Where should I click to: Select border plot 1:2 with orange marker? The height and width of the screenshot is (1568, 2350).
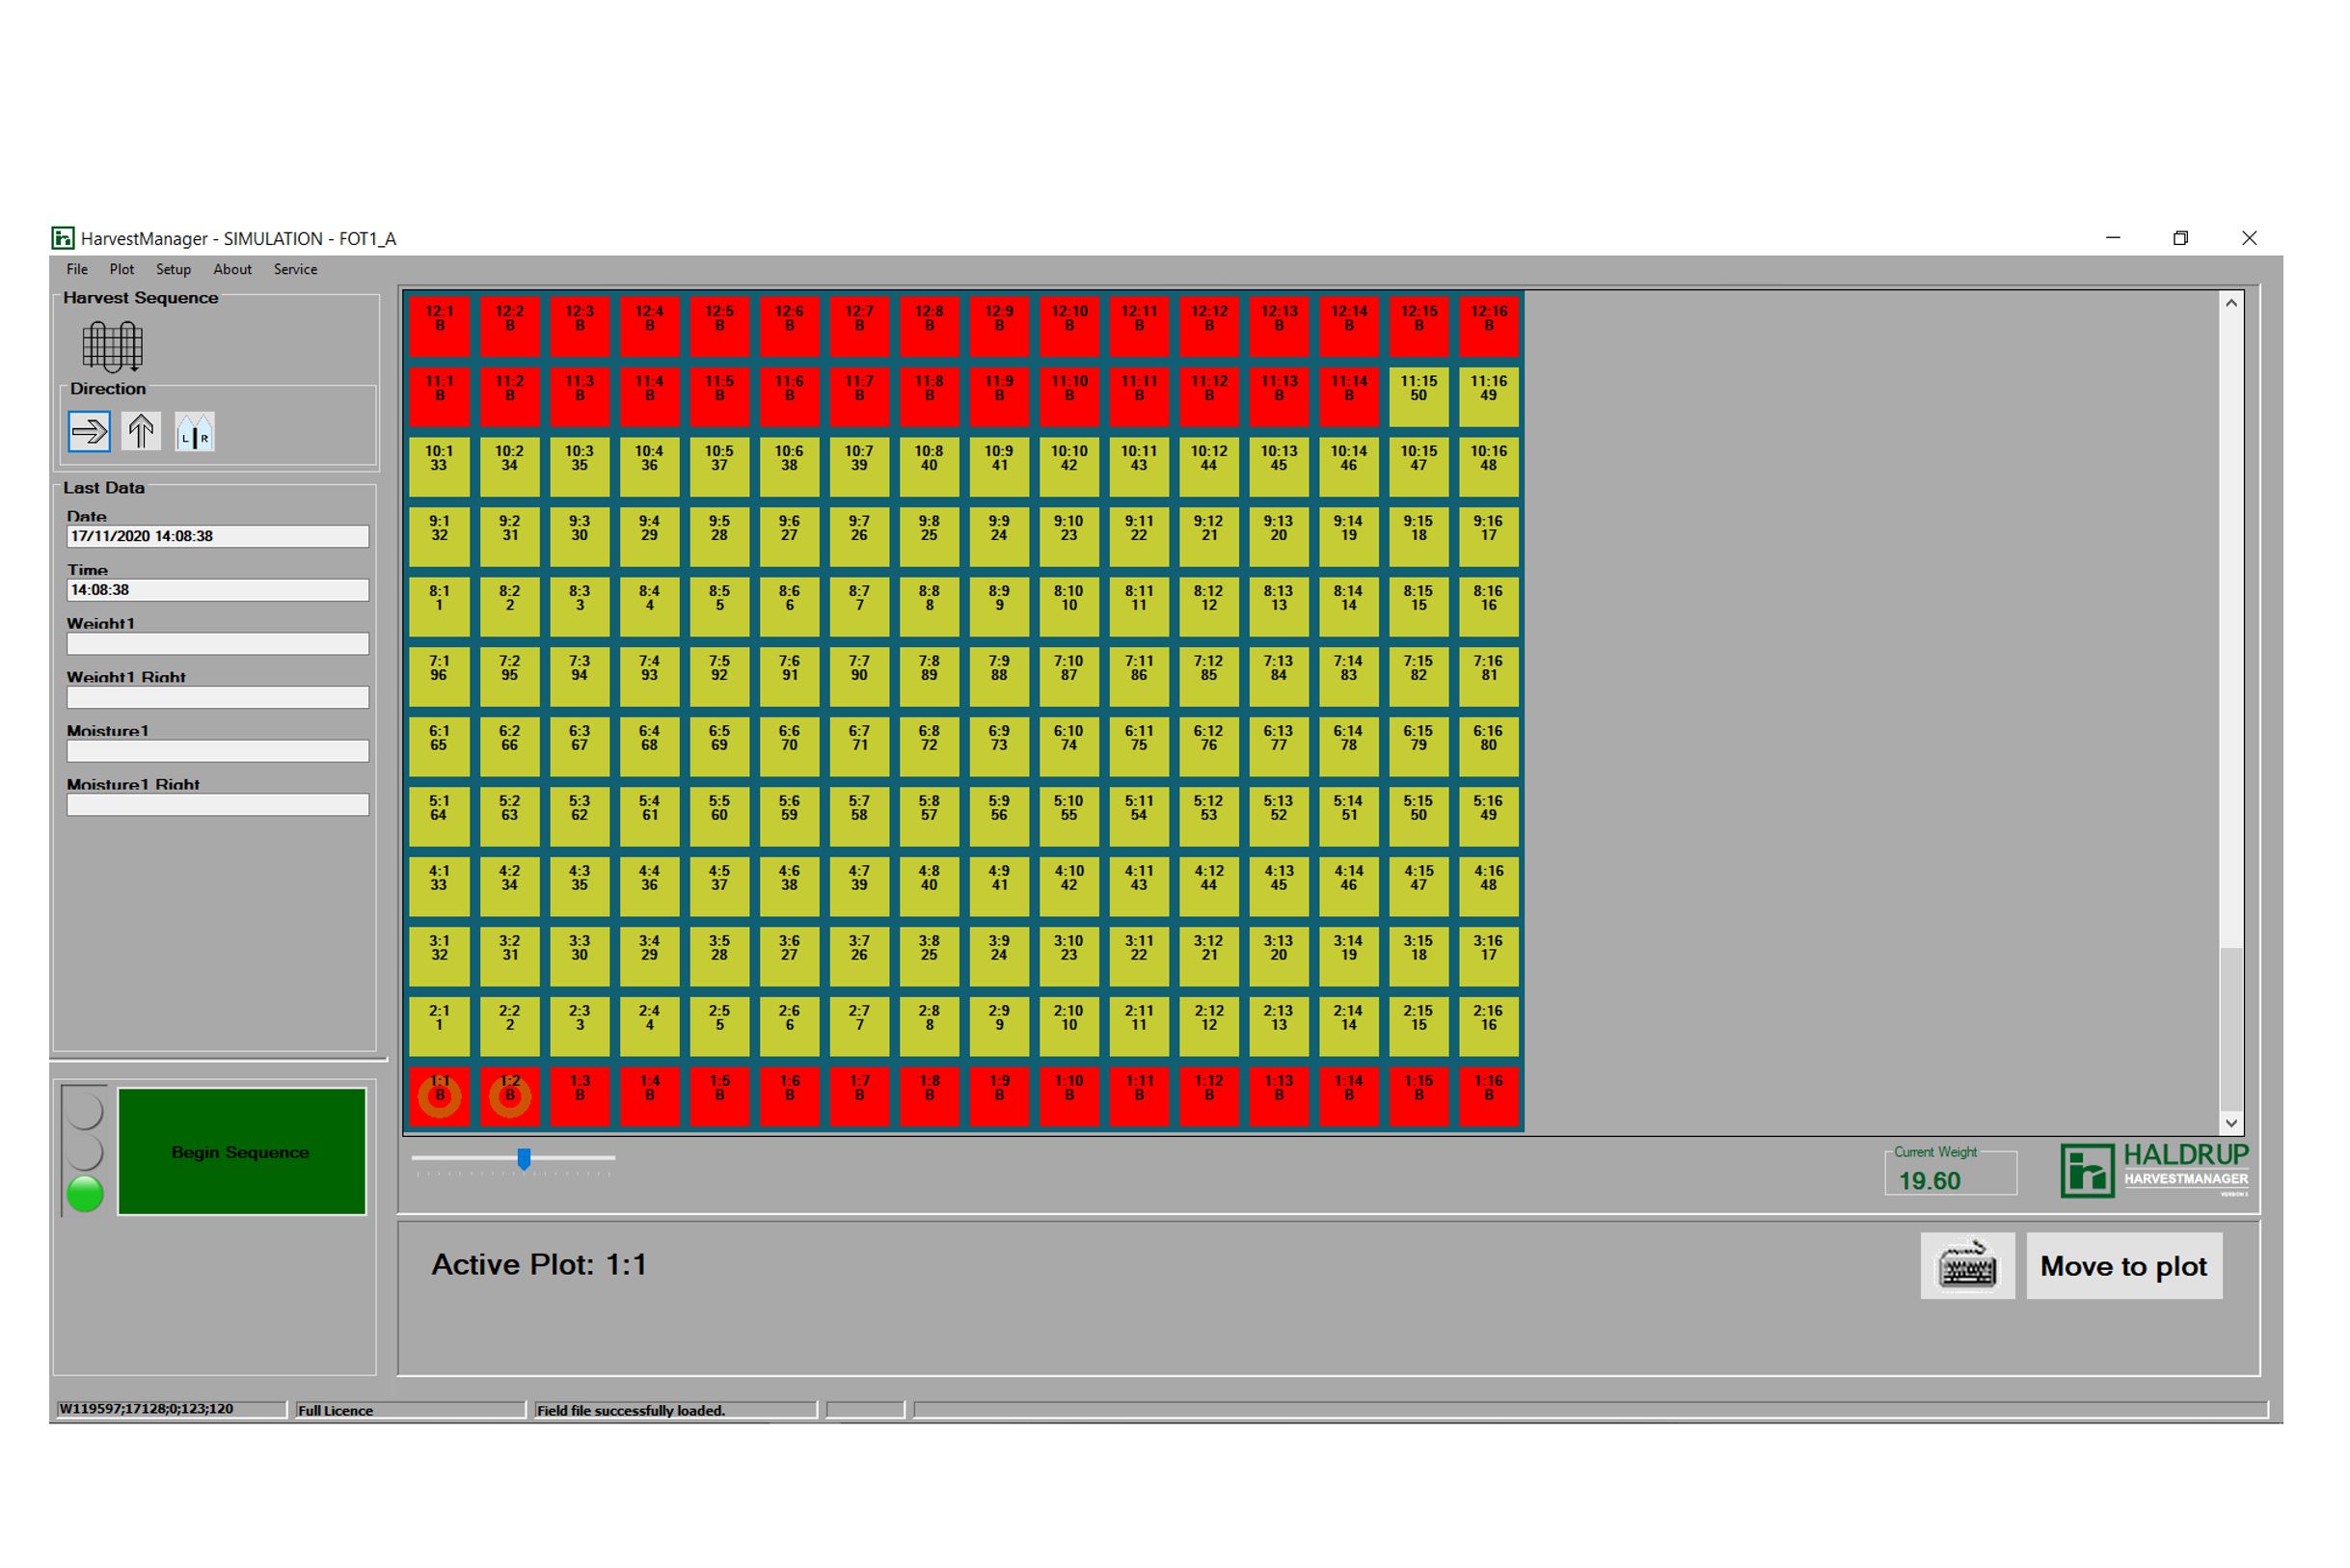point(509,1096)
